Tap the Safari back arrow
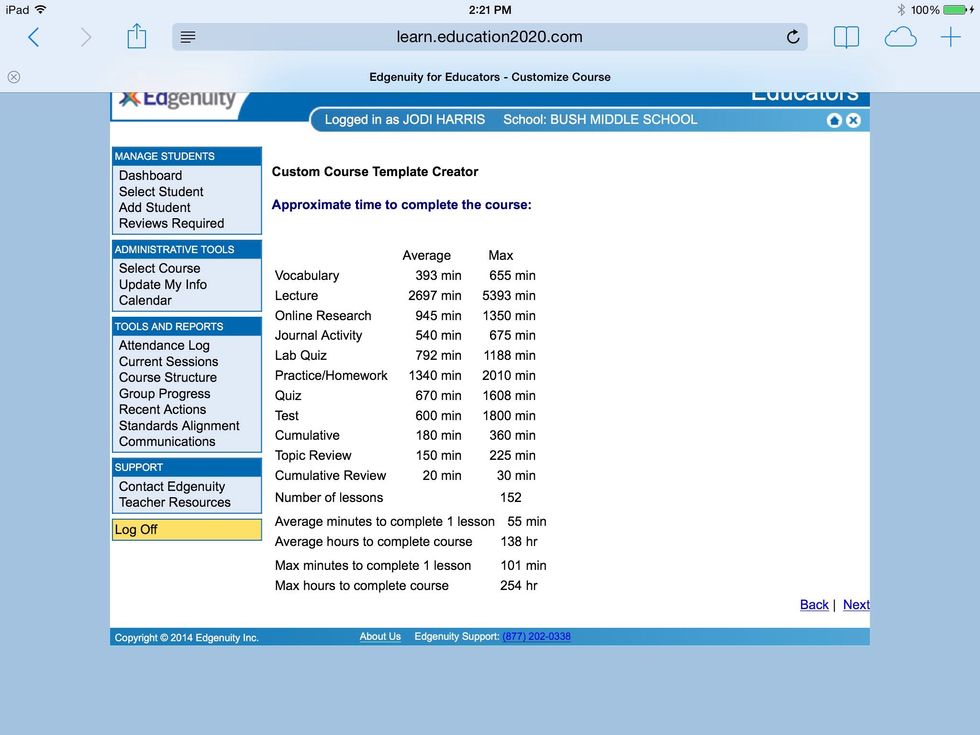The height and width of the screenshot is (735, 980). click(x=33, y=38)
